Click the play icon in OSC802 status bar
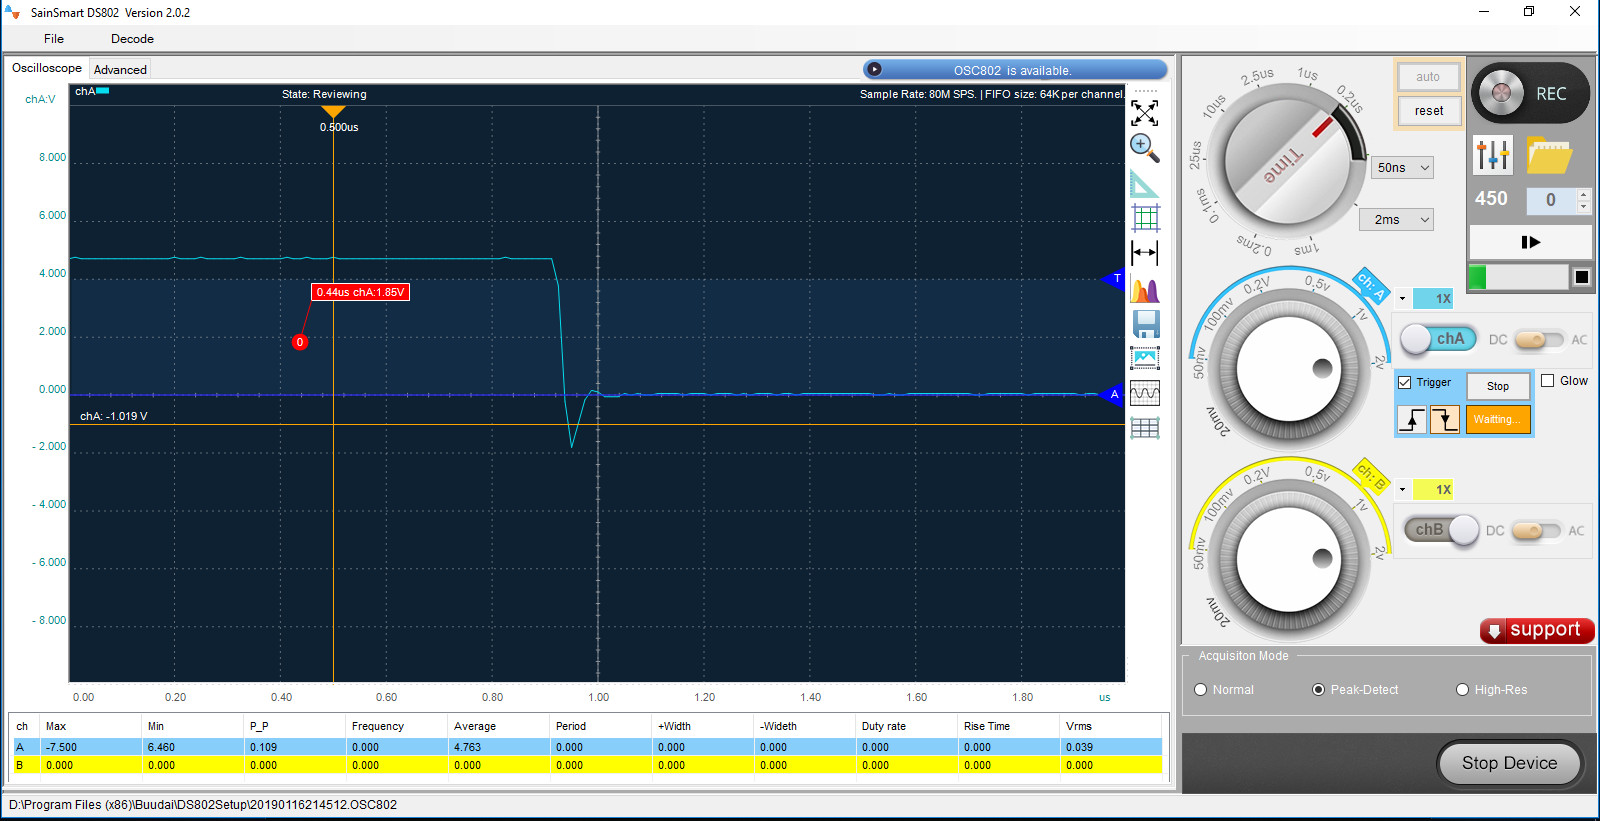The height and width of the screenshot is (821, 1600). (x=874, y=70)
